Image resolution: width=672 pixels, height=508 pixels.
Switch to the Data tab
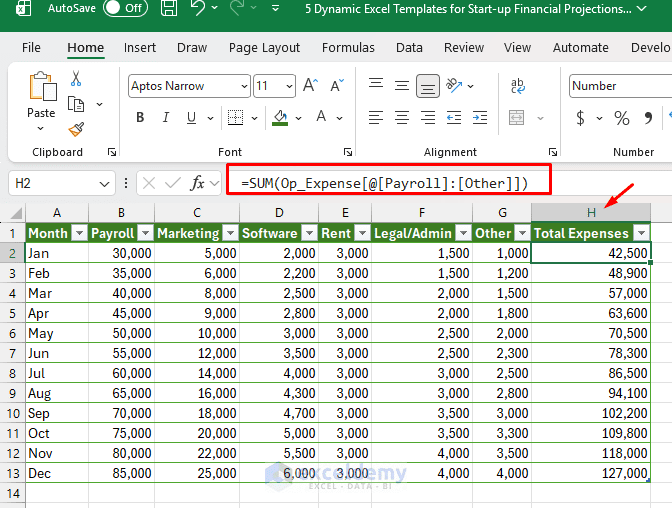click(x=409, y=48)
